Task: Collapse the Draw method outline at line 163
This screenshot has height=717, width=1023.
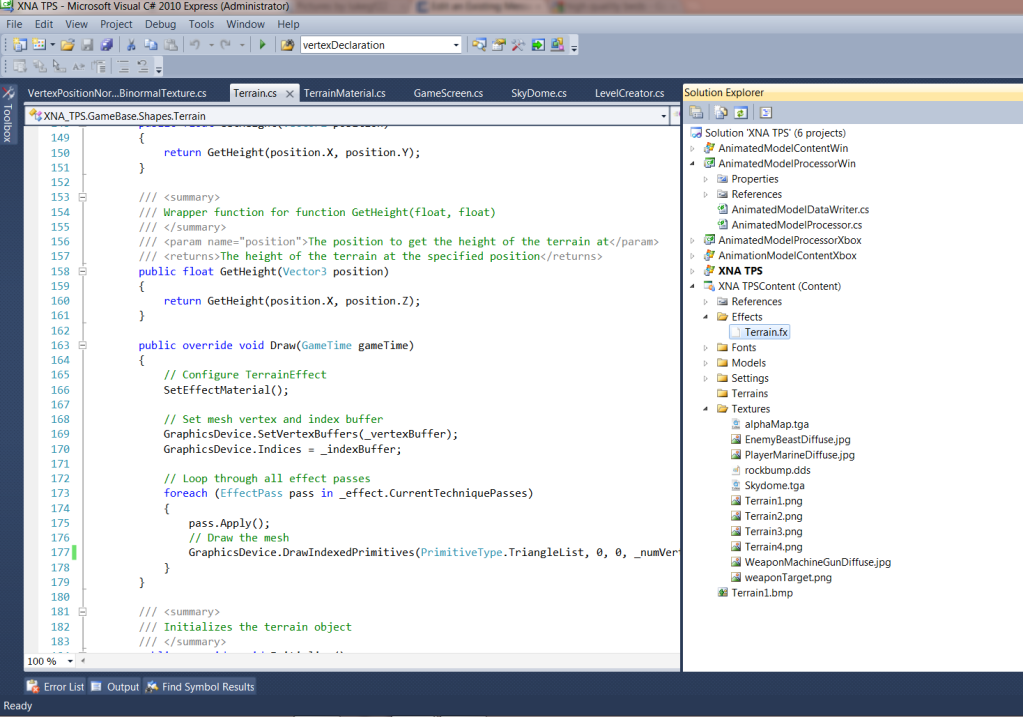Action: click(x=83, y=345)
